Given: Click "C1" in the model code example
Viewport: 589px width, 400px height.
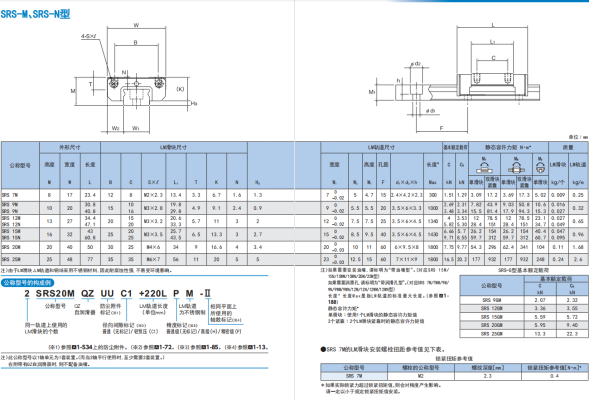Looking at the screenshot, I should pyautogui.click(x=126, y=293).
